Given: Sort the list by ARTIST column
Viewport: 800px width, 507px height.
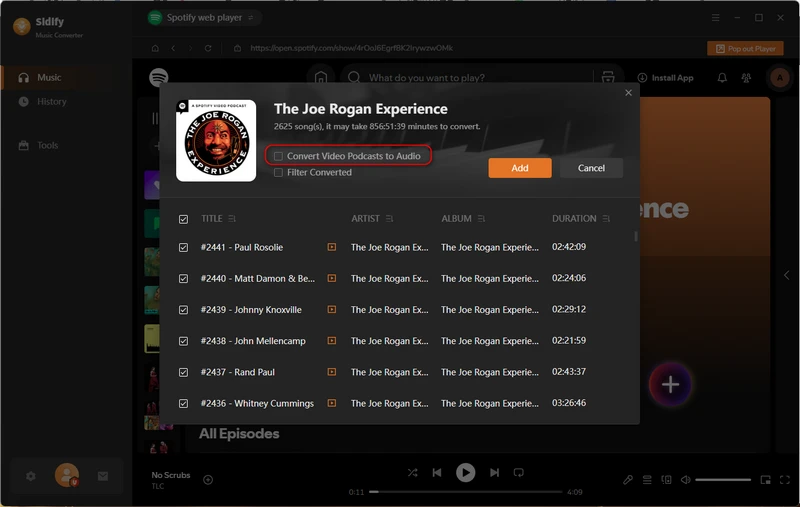Looking at the screenshot, I should pyautogui.click(x=389, y=218).
